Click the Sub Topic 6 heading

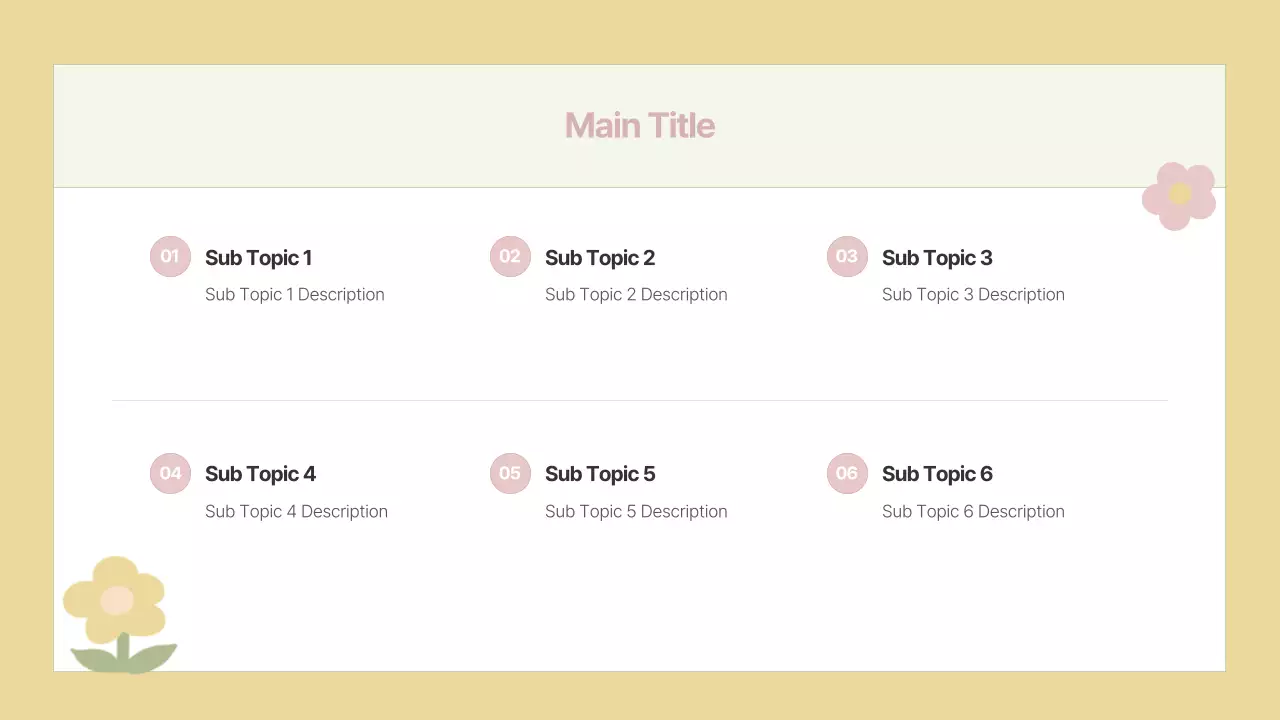[937, 474]
